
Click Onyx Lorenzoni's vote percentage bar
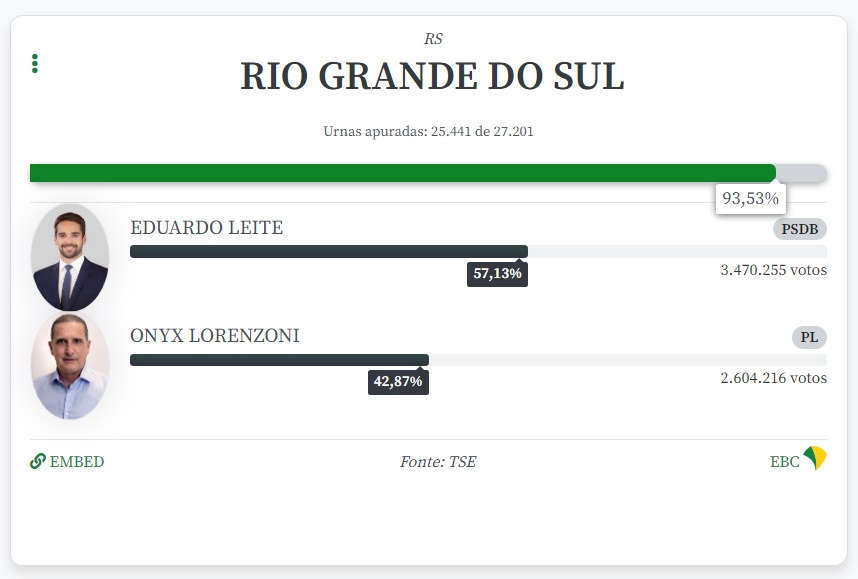tap(279, 360)
